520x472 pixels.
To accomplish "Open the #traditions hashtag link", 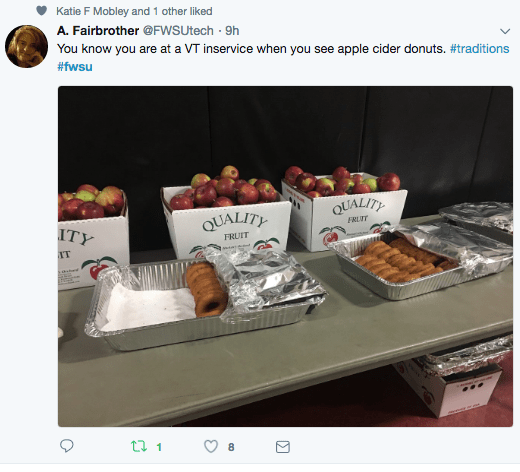I will (479, 49).
